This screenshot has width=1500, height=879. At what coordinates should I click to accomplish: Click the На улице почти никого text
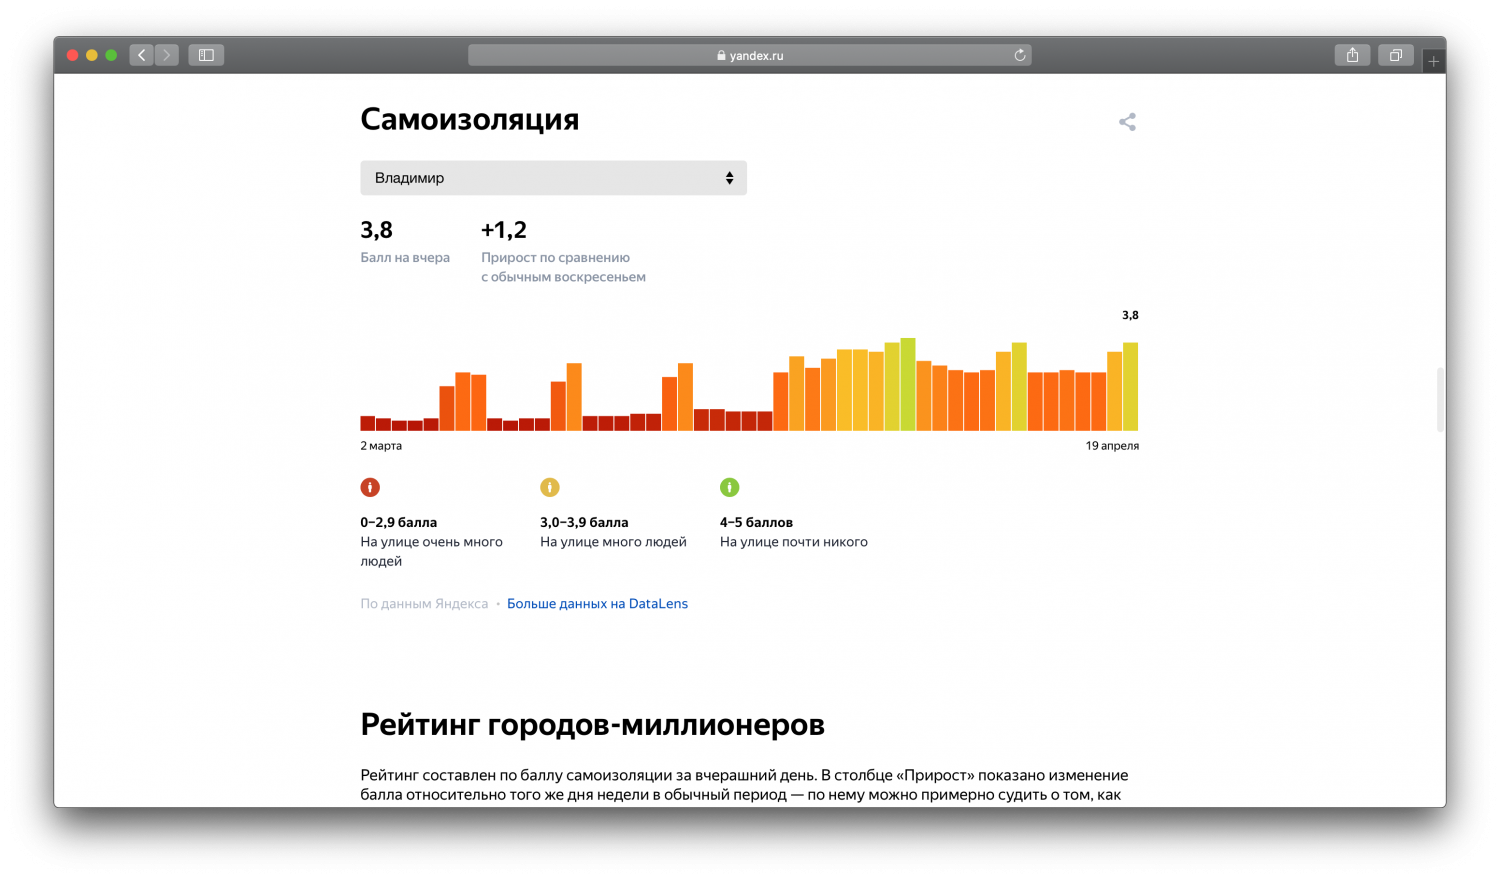pyautogui.click(x=794, y=542)
